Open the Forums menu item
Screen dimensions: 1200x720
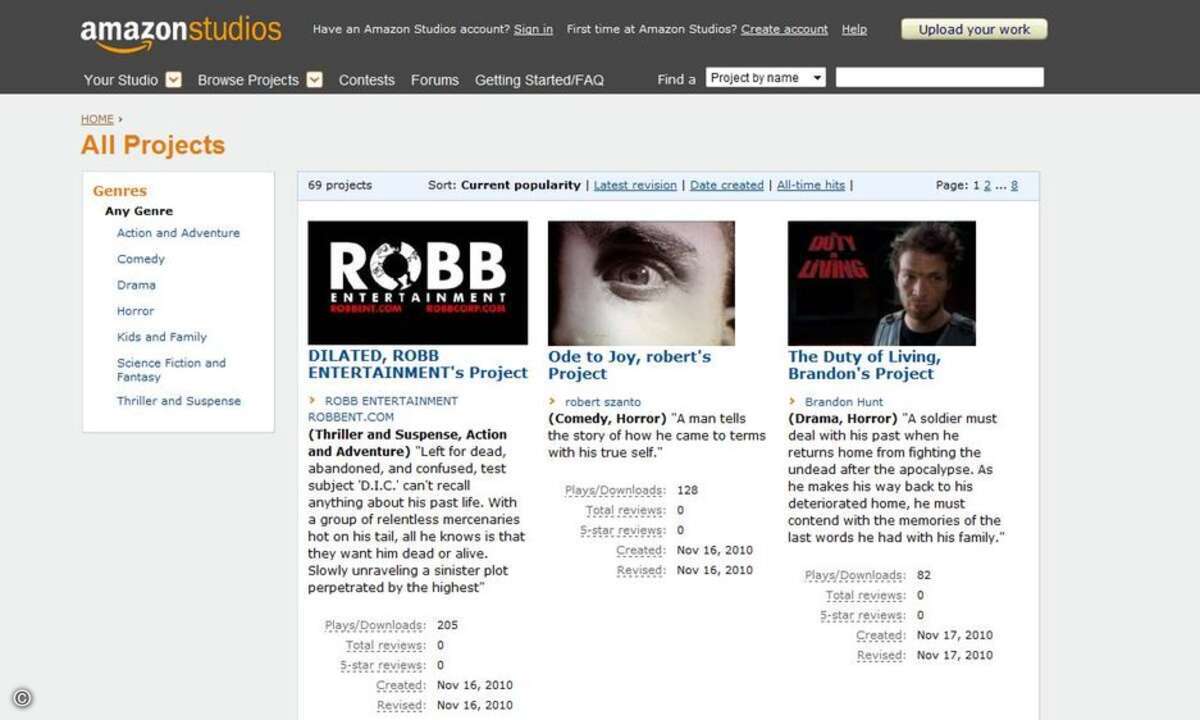pos(435,80)
